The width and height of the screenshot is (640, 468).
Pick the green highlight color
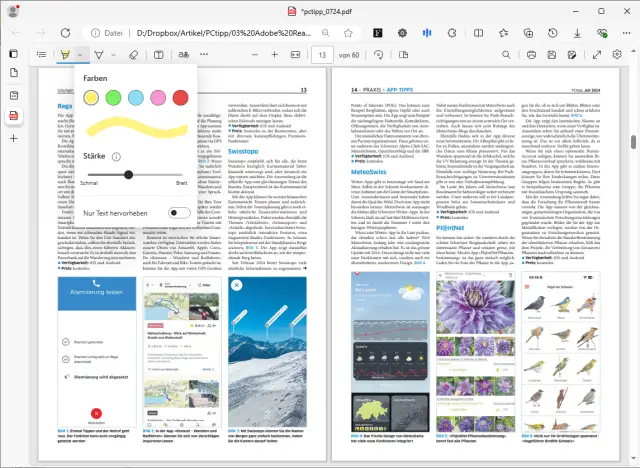point(114,98)
